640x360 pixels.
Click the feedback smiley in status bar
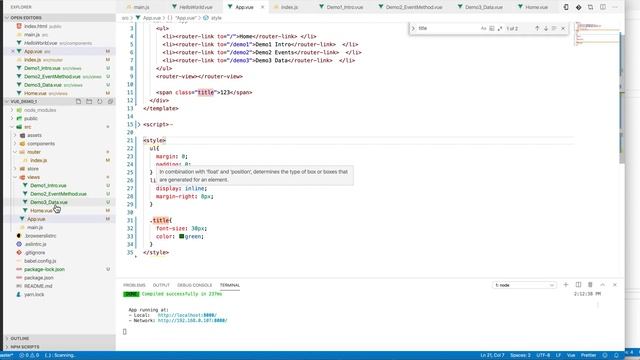click(605, 355)
